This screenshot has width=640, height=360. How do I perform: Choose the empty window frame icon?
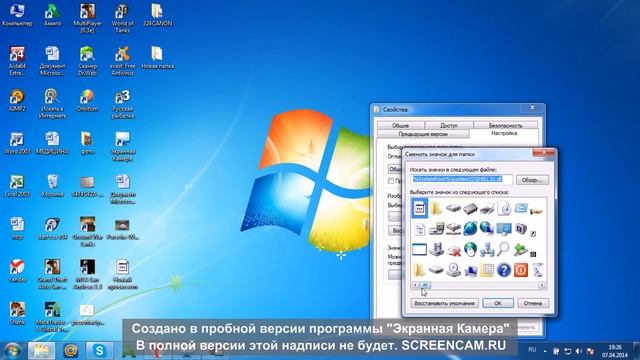[419, 249]
